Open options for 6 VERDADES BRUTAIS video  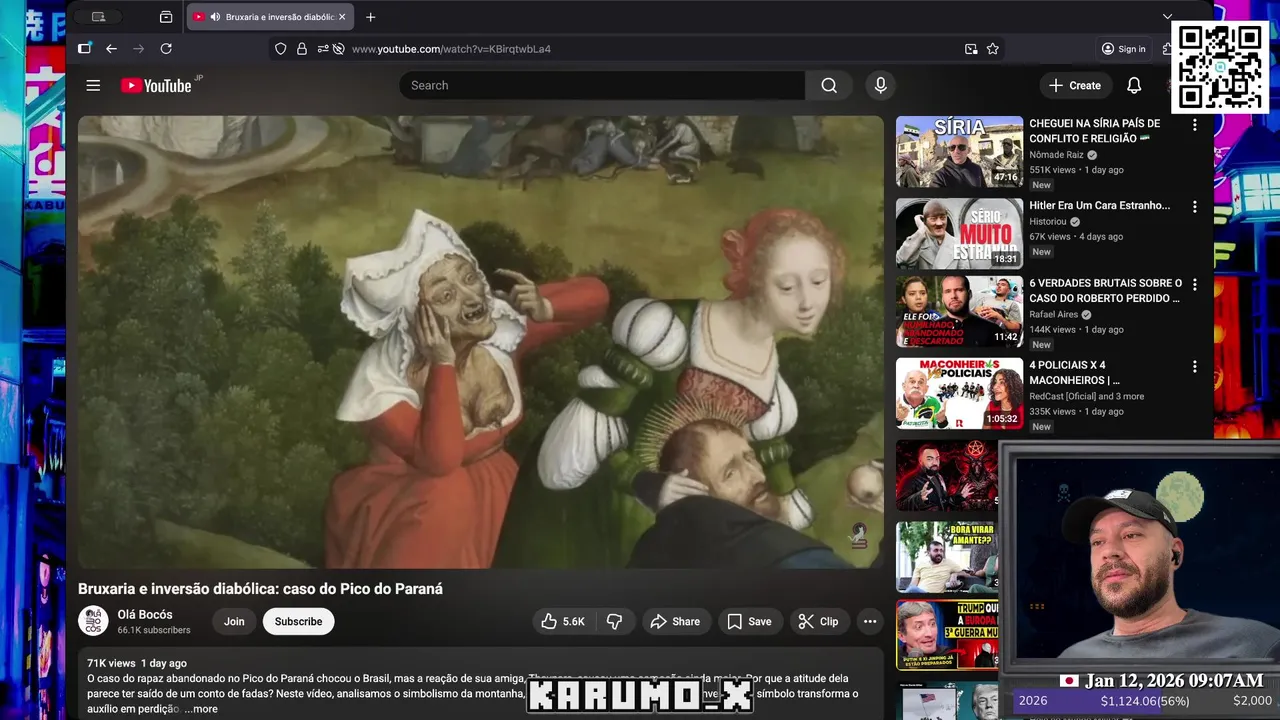[1194, 285]
